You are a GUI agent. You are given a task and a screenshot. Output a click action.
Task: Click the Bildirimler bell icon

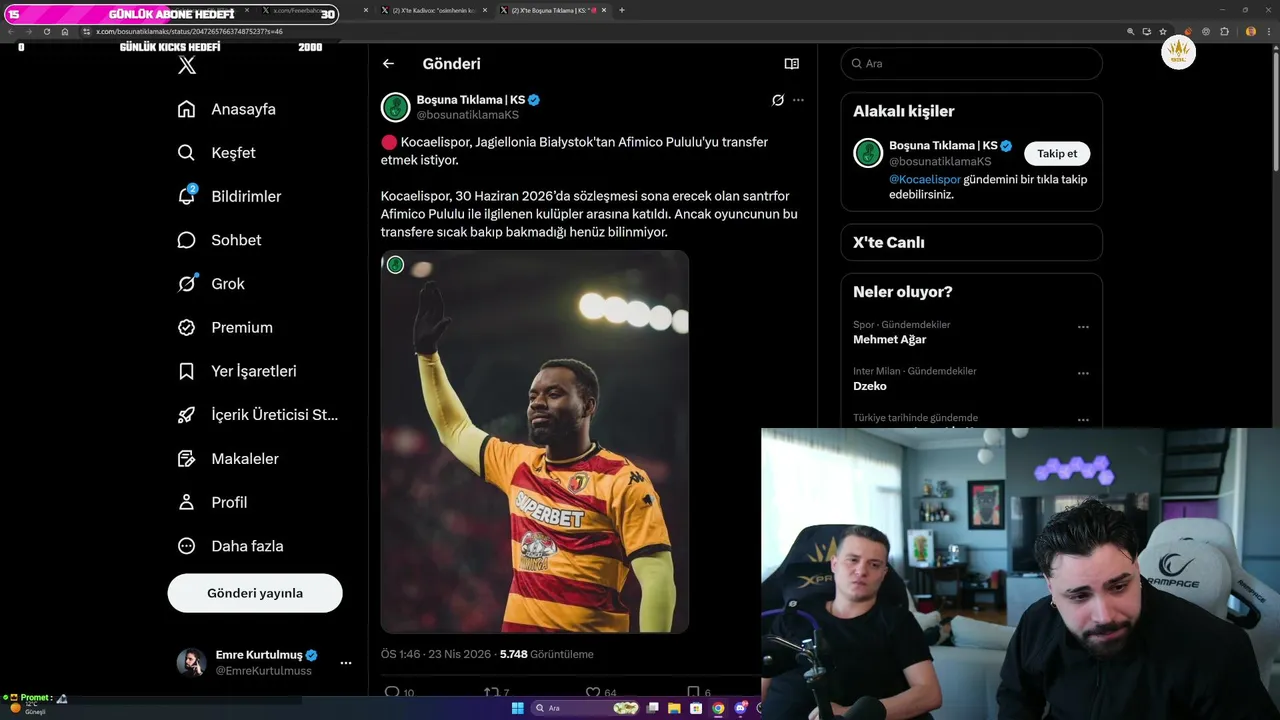coord(186,196)
